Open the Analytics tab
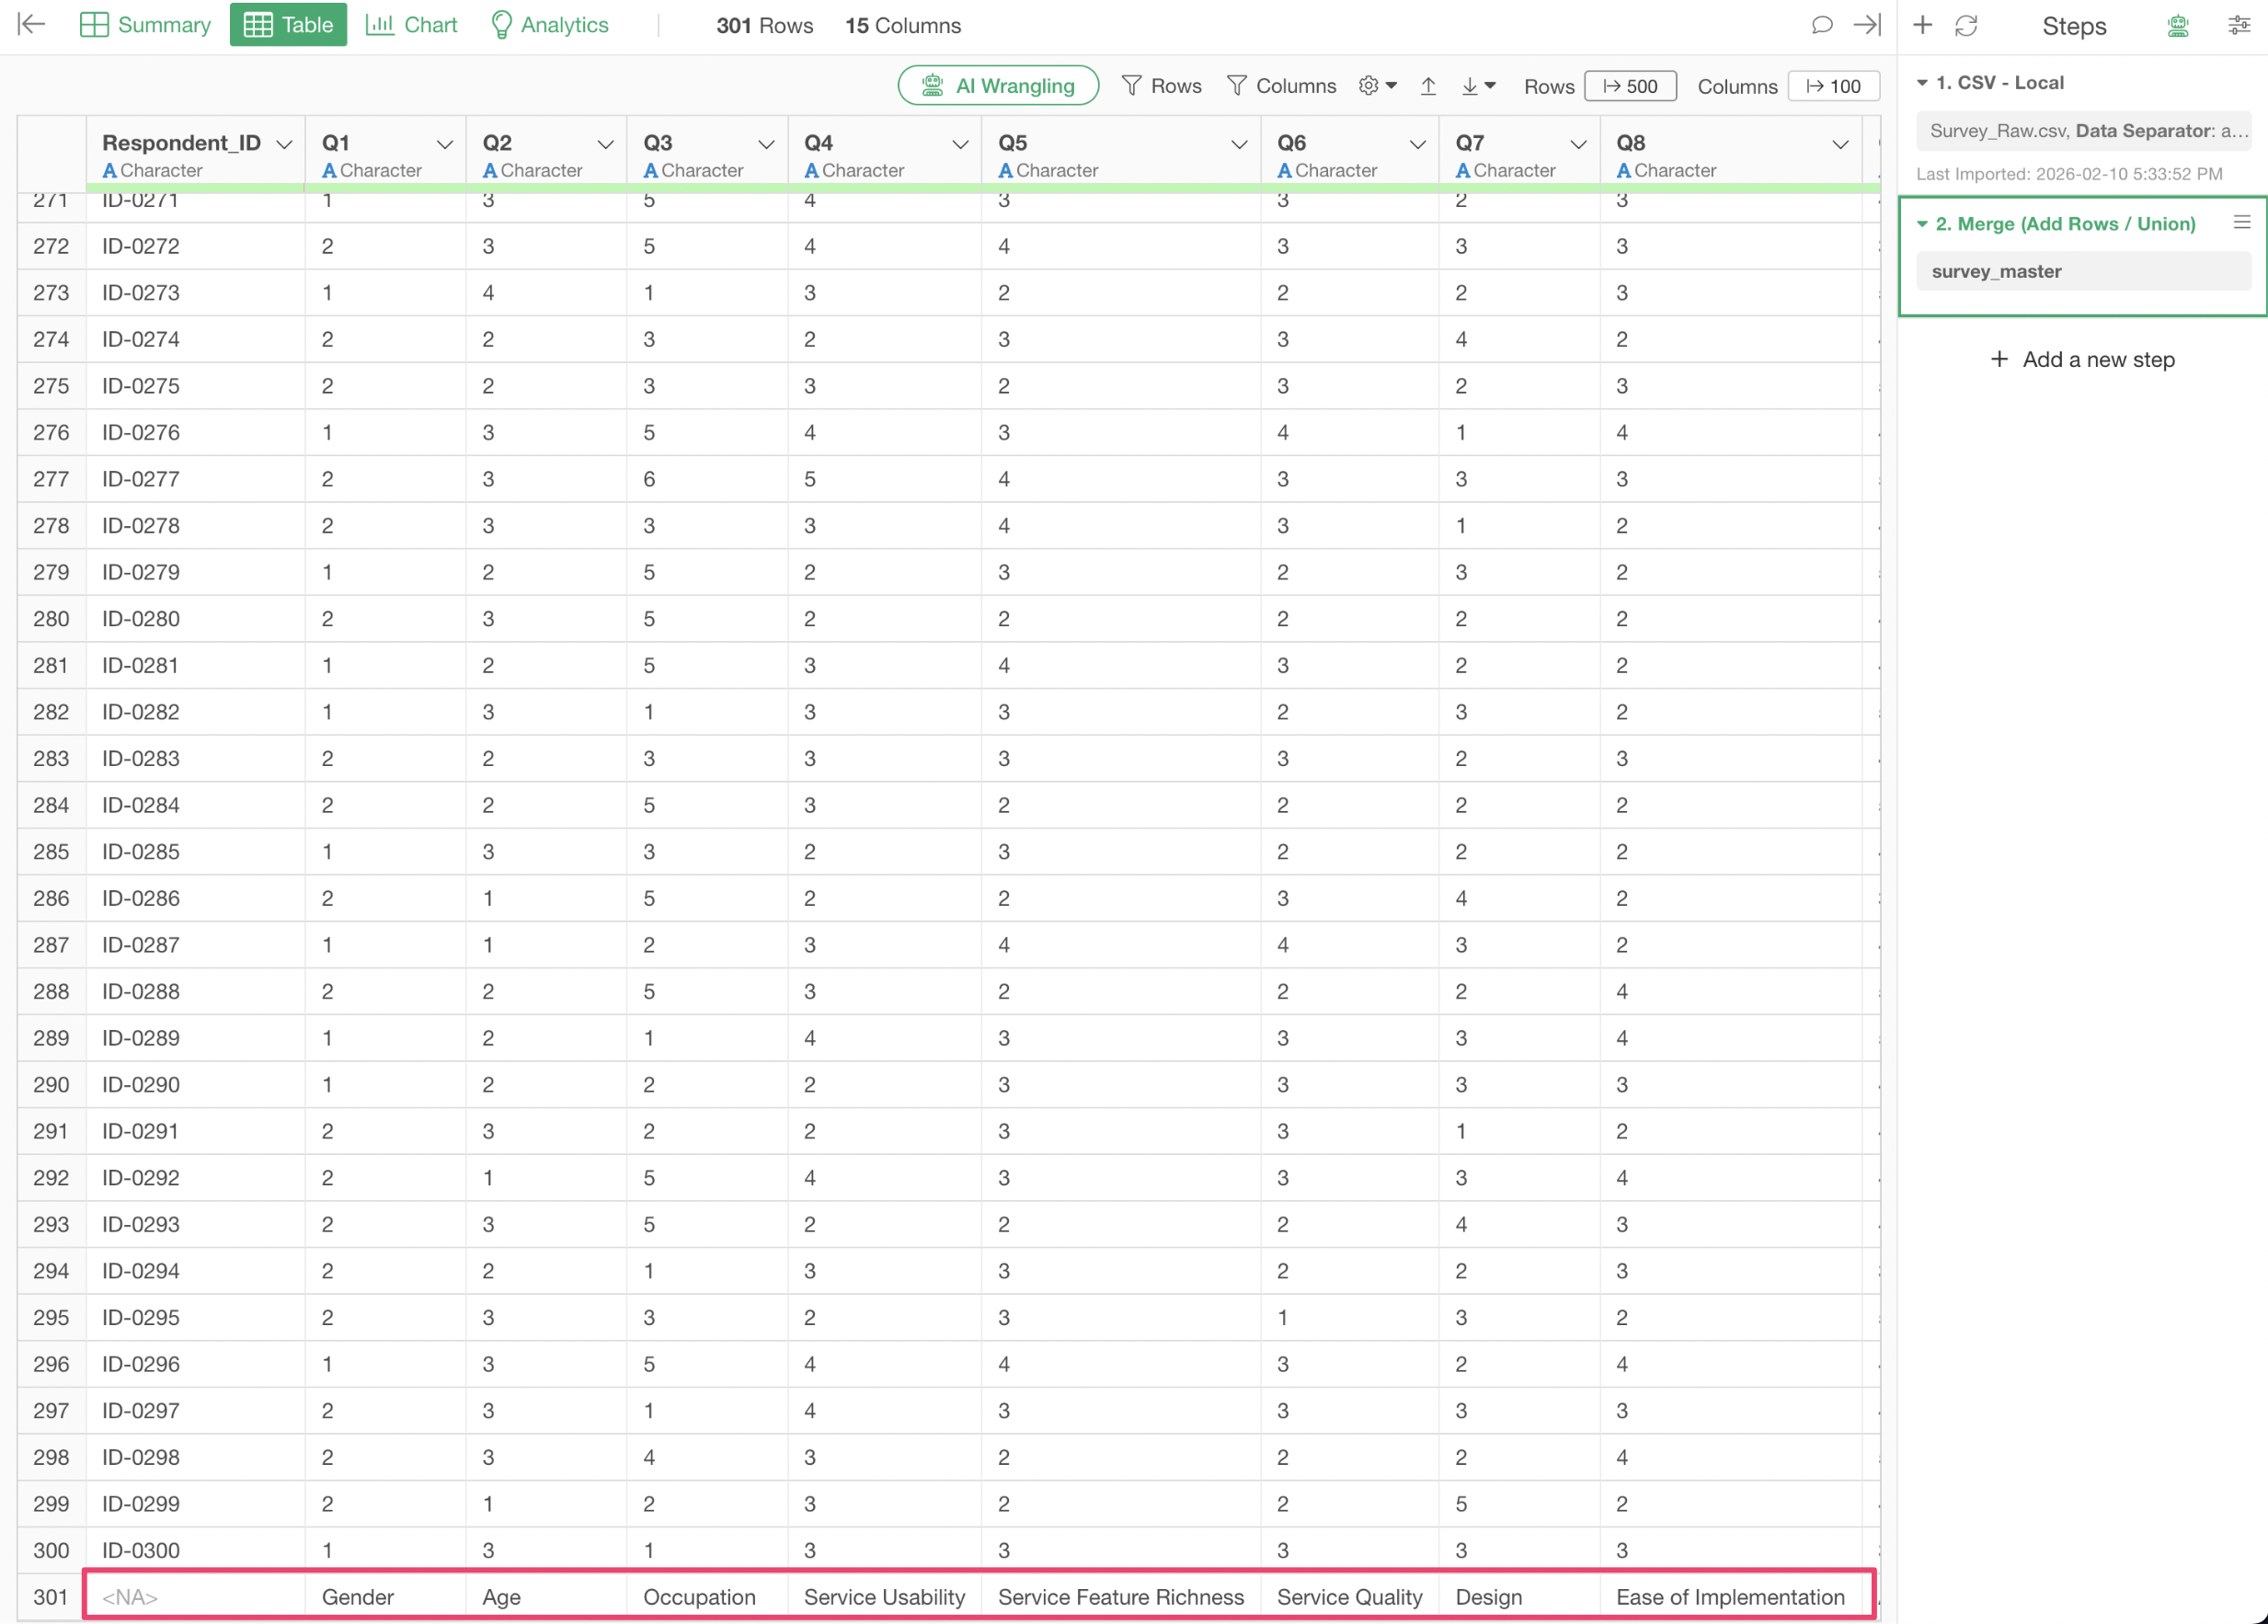Image resolution: width=2268 pixels, height=1624 pixels. (549, 25)
